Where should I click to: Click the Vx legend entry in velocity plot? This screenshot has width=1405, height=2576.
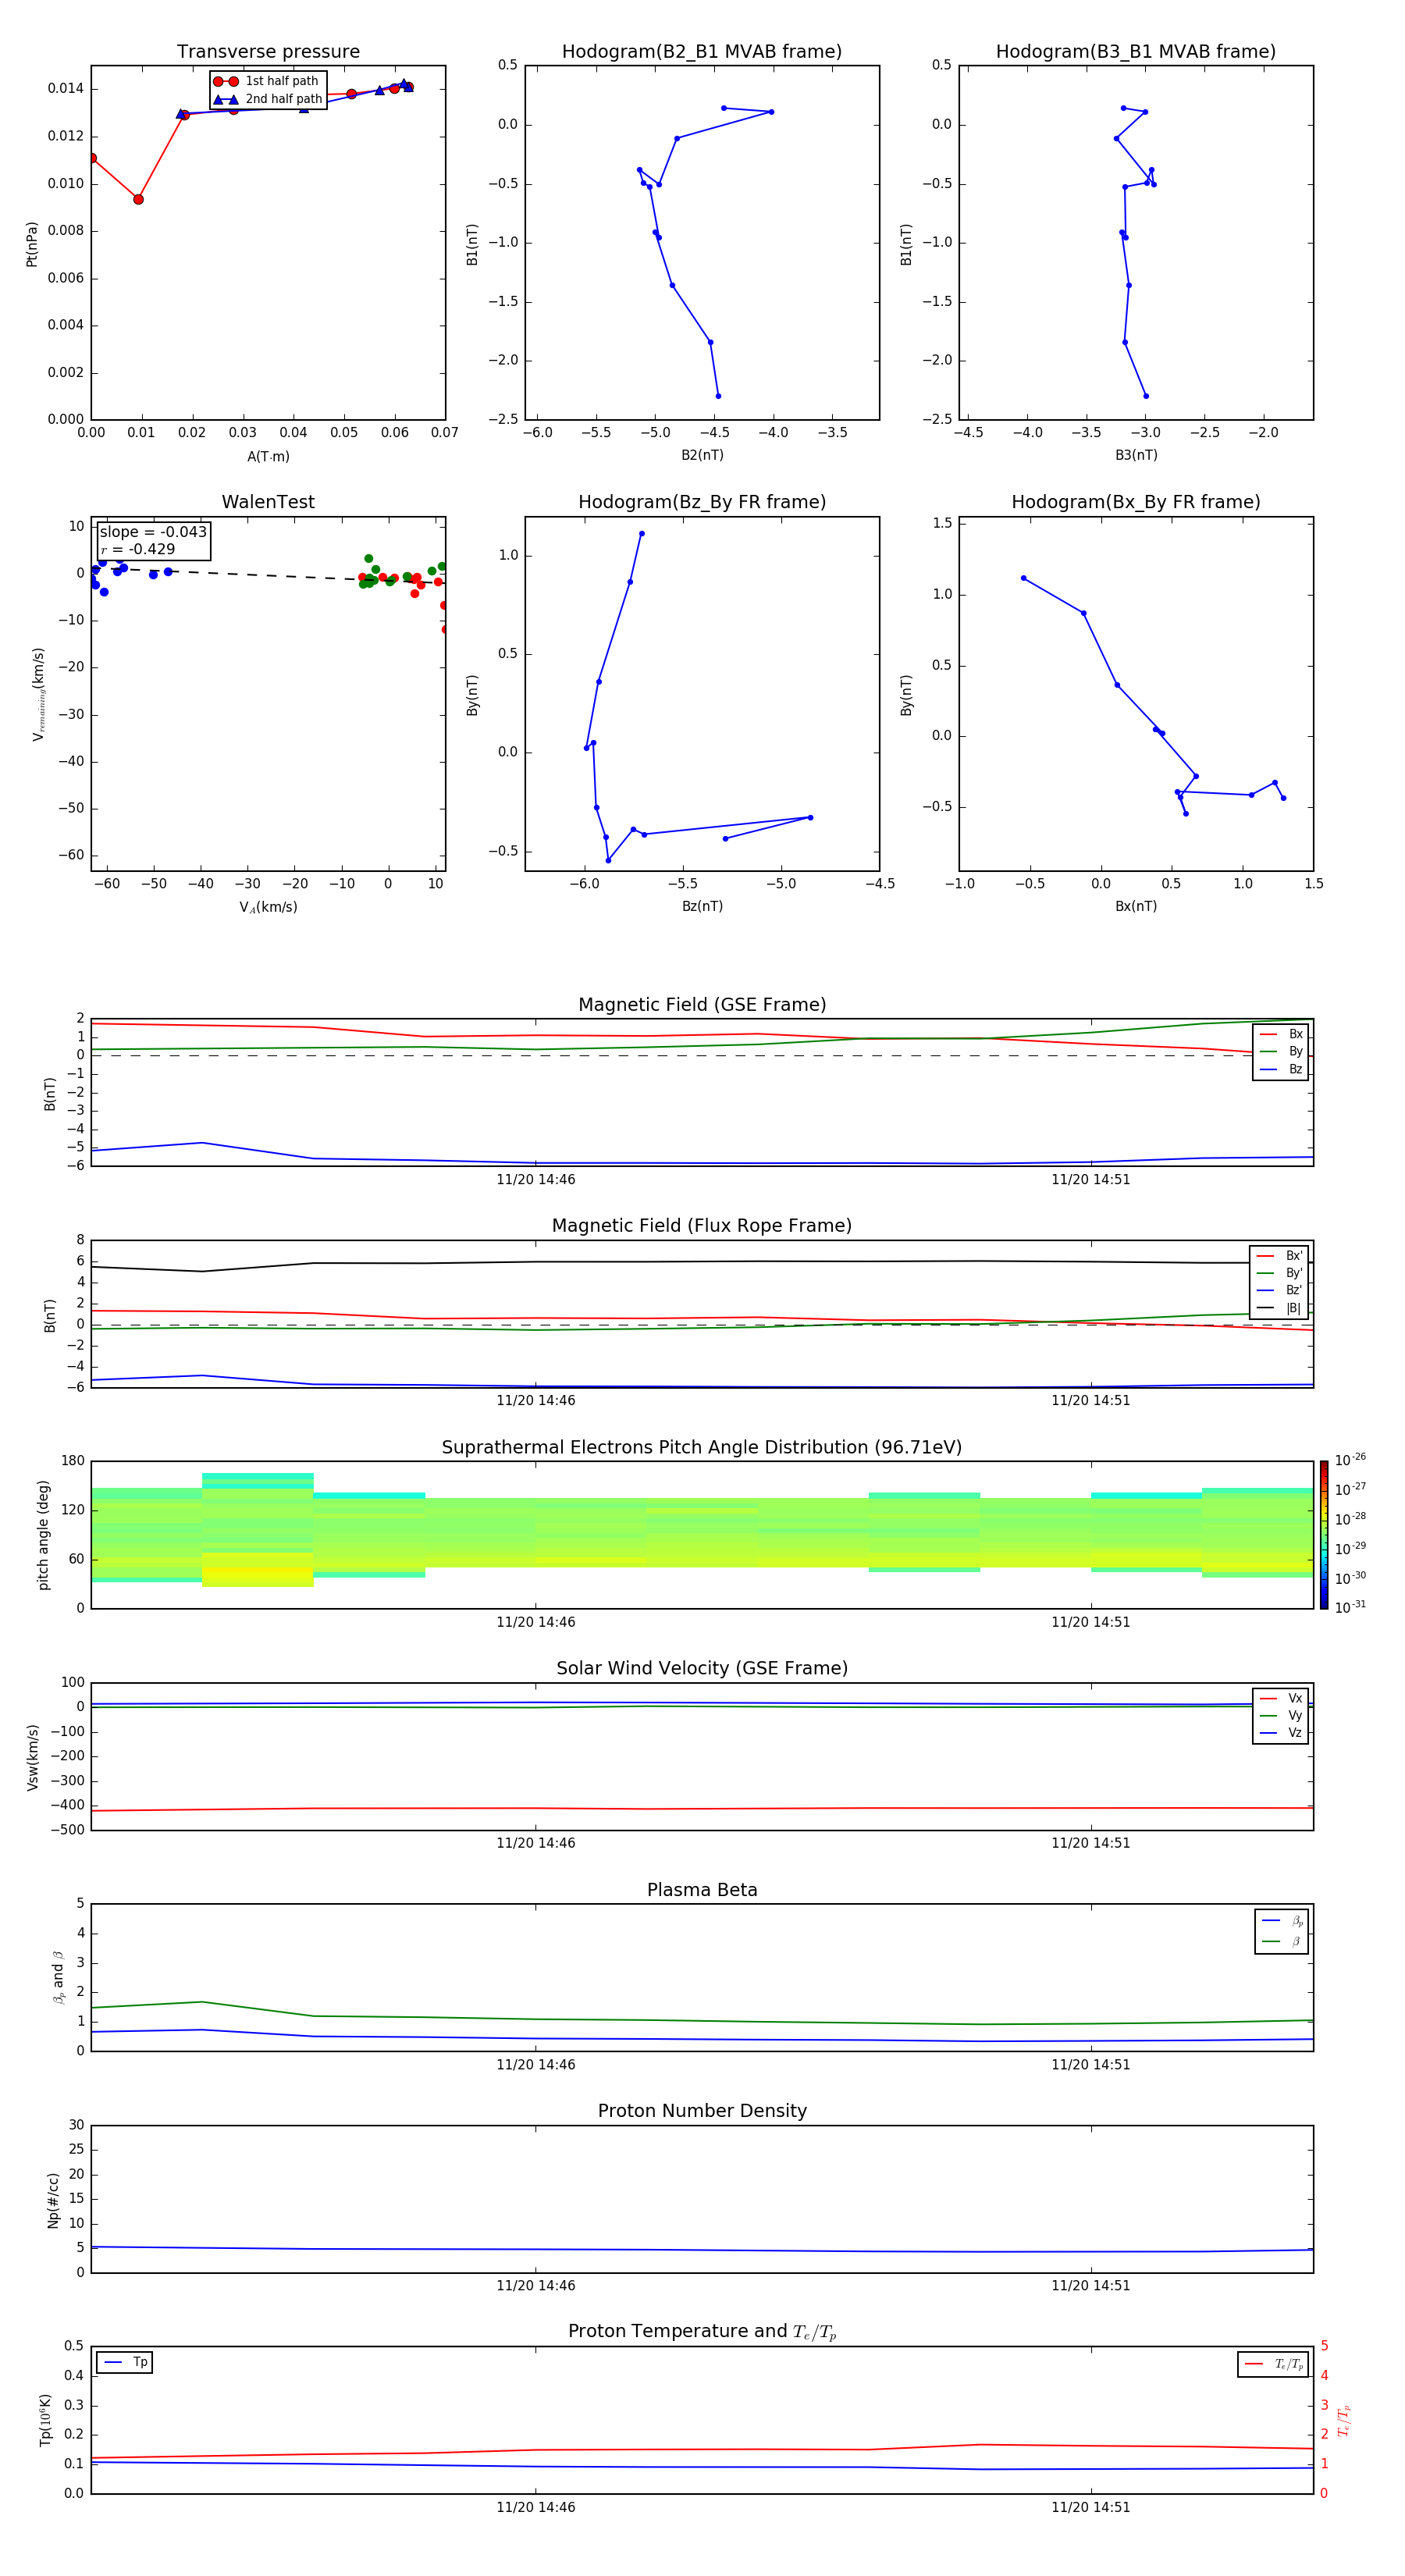pos(1281,1699)
